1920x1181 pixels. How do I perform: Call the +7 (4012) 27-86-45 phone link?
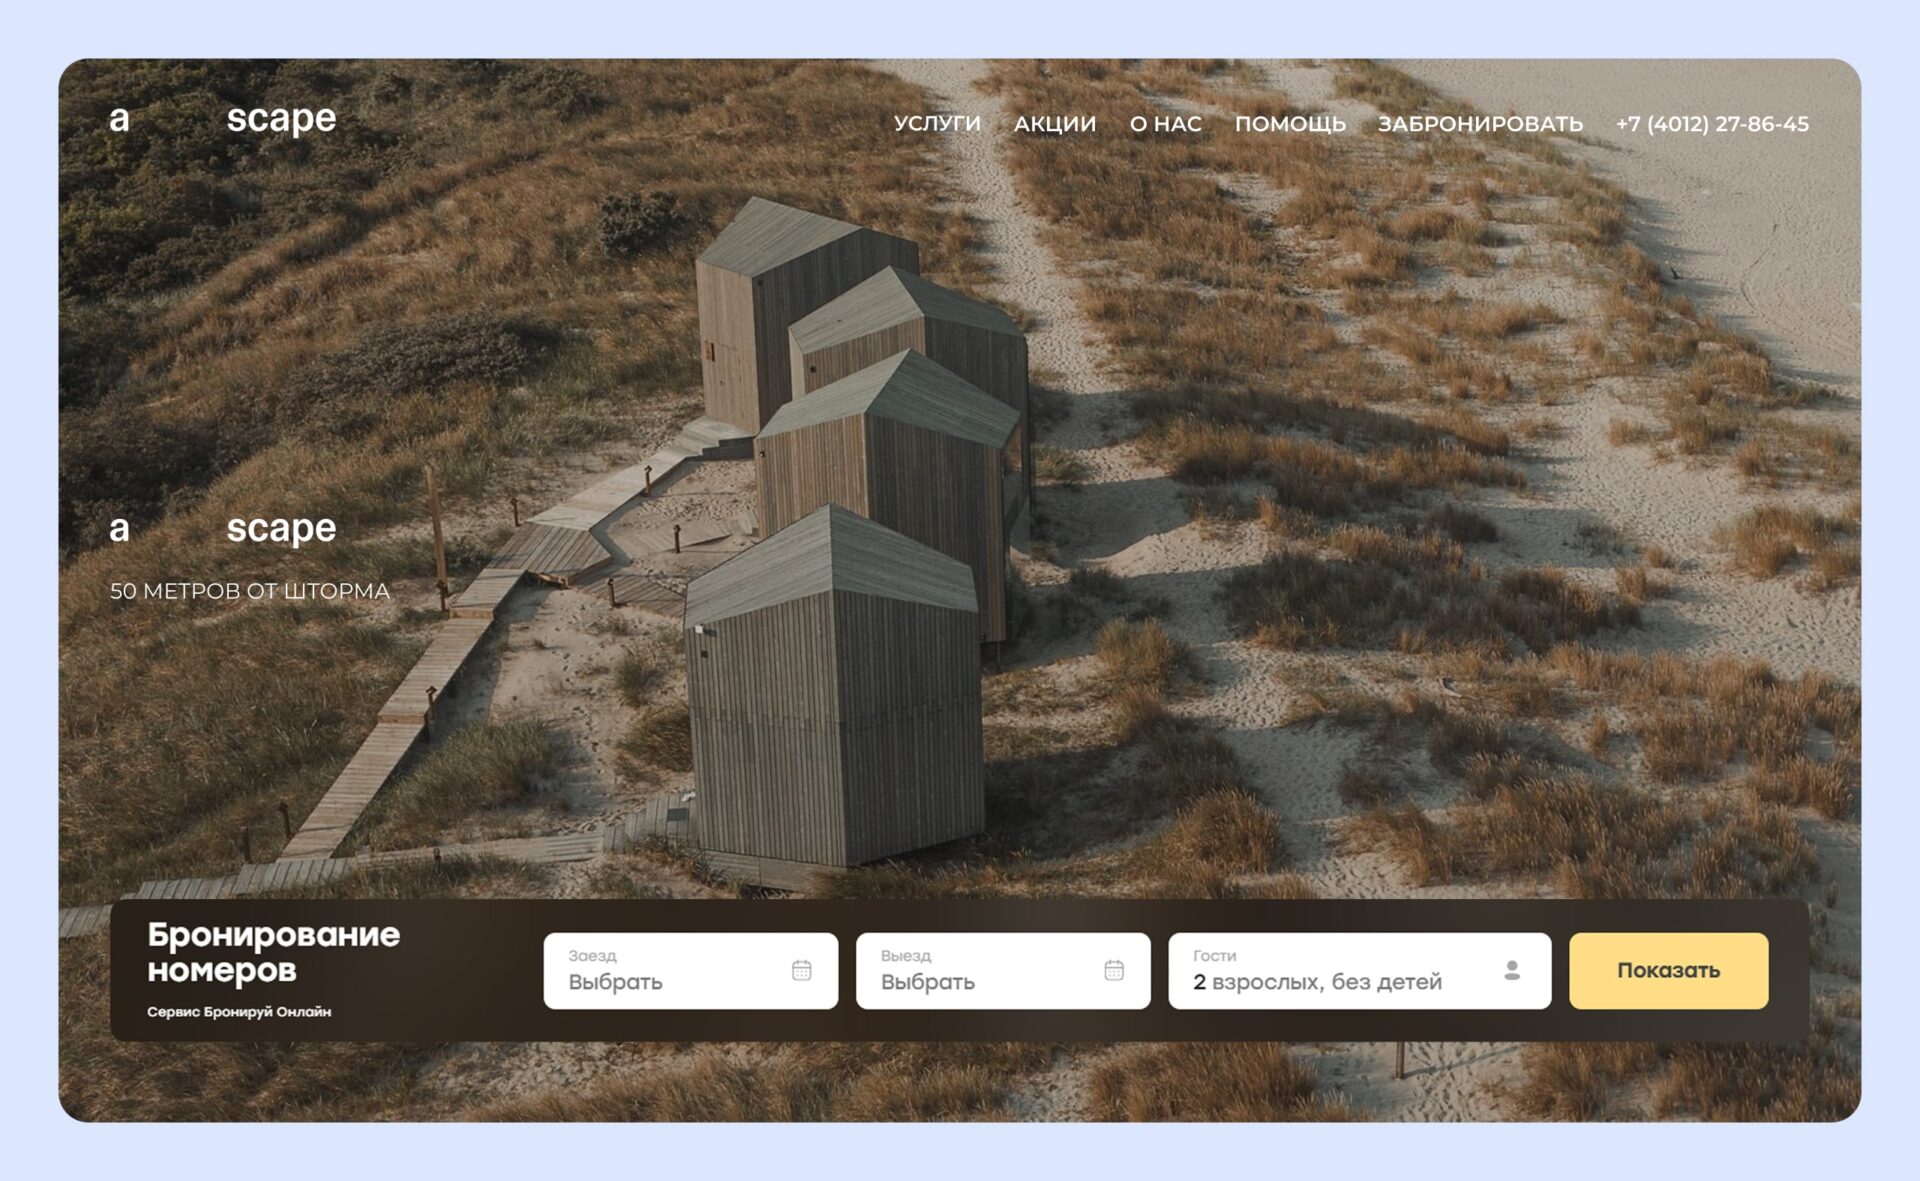[1712, 124]
